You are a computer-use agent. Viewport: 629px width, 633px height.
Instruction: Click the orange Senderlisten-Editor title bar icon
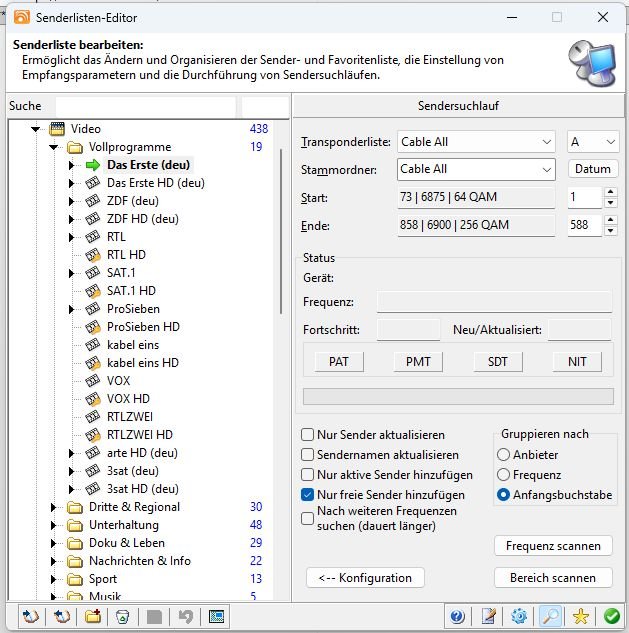pos(22,17)
